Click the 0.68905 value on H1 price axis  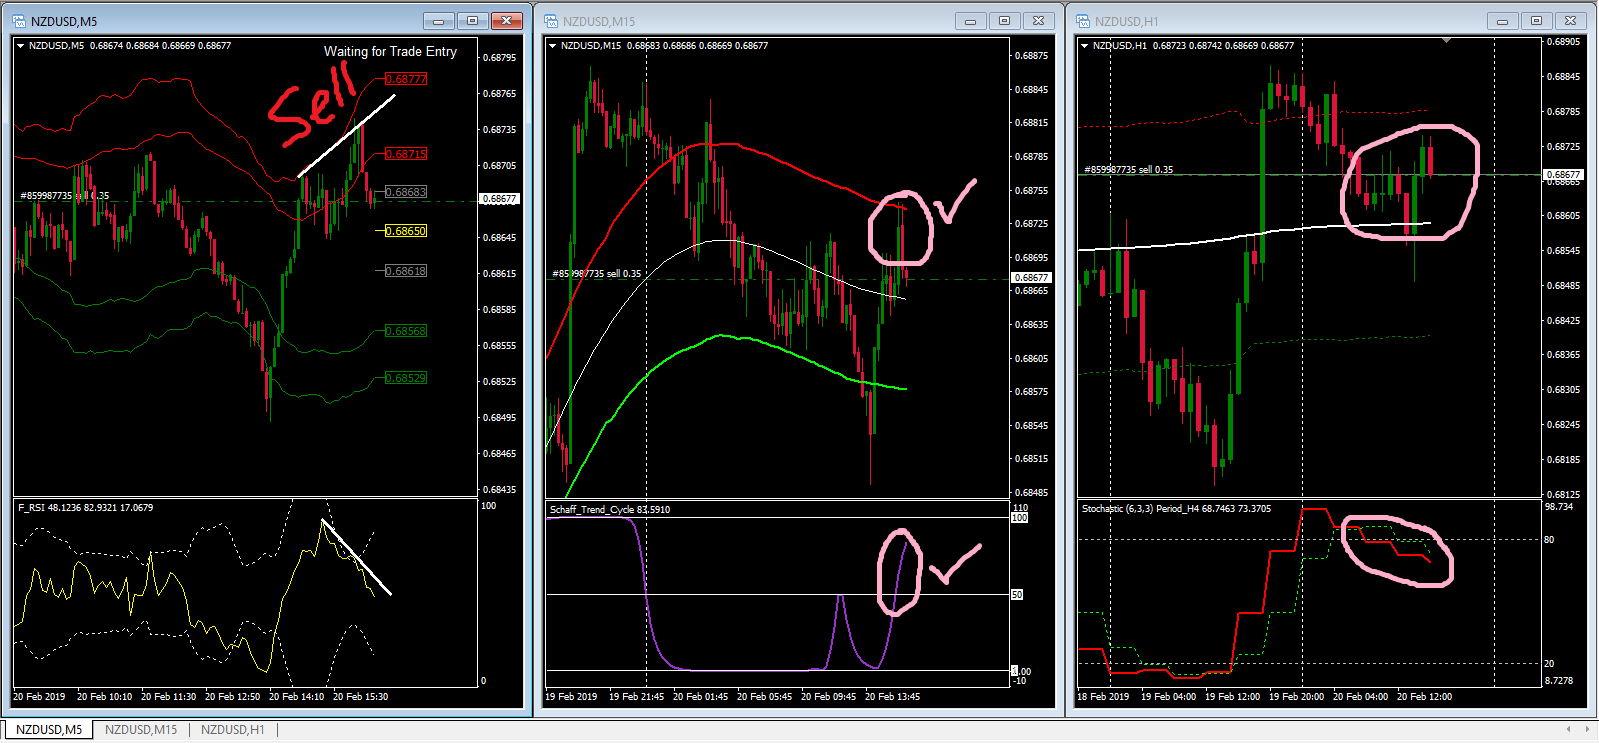click(x=1563, y=42)
